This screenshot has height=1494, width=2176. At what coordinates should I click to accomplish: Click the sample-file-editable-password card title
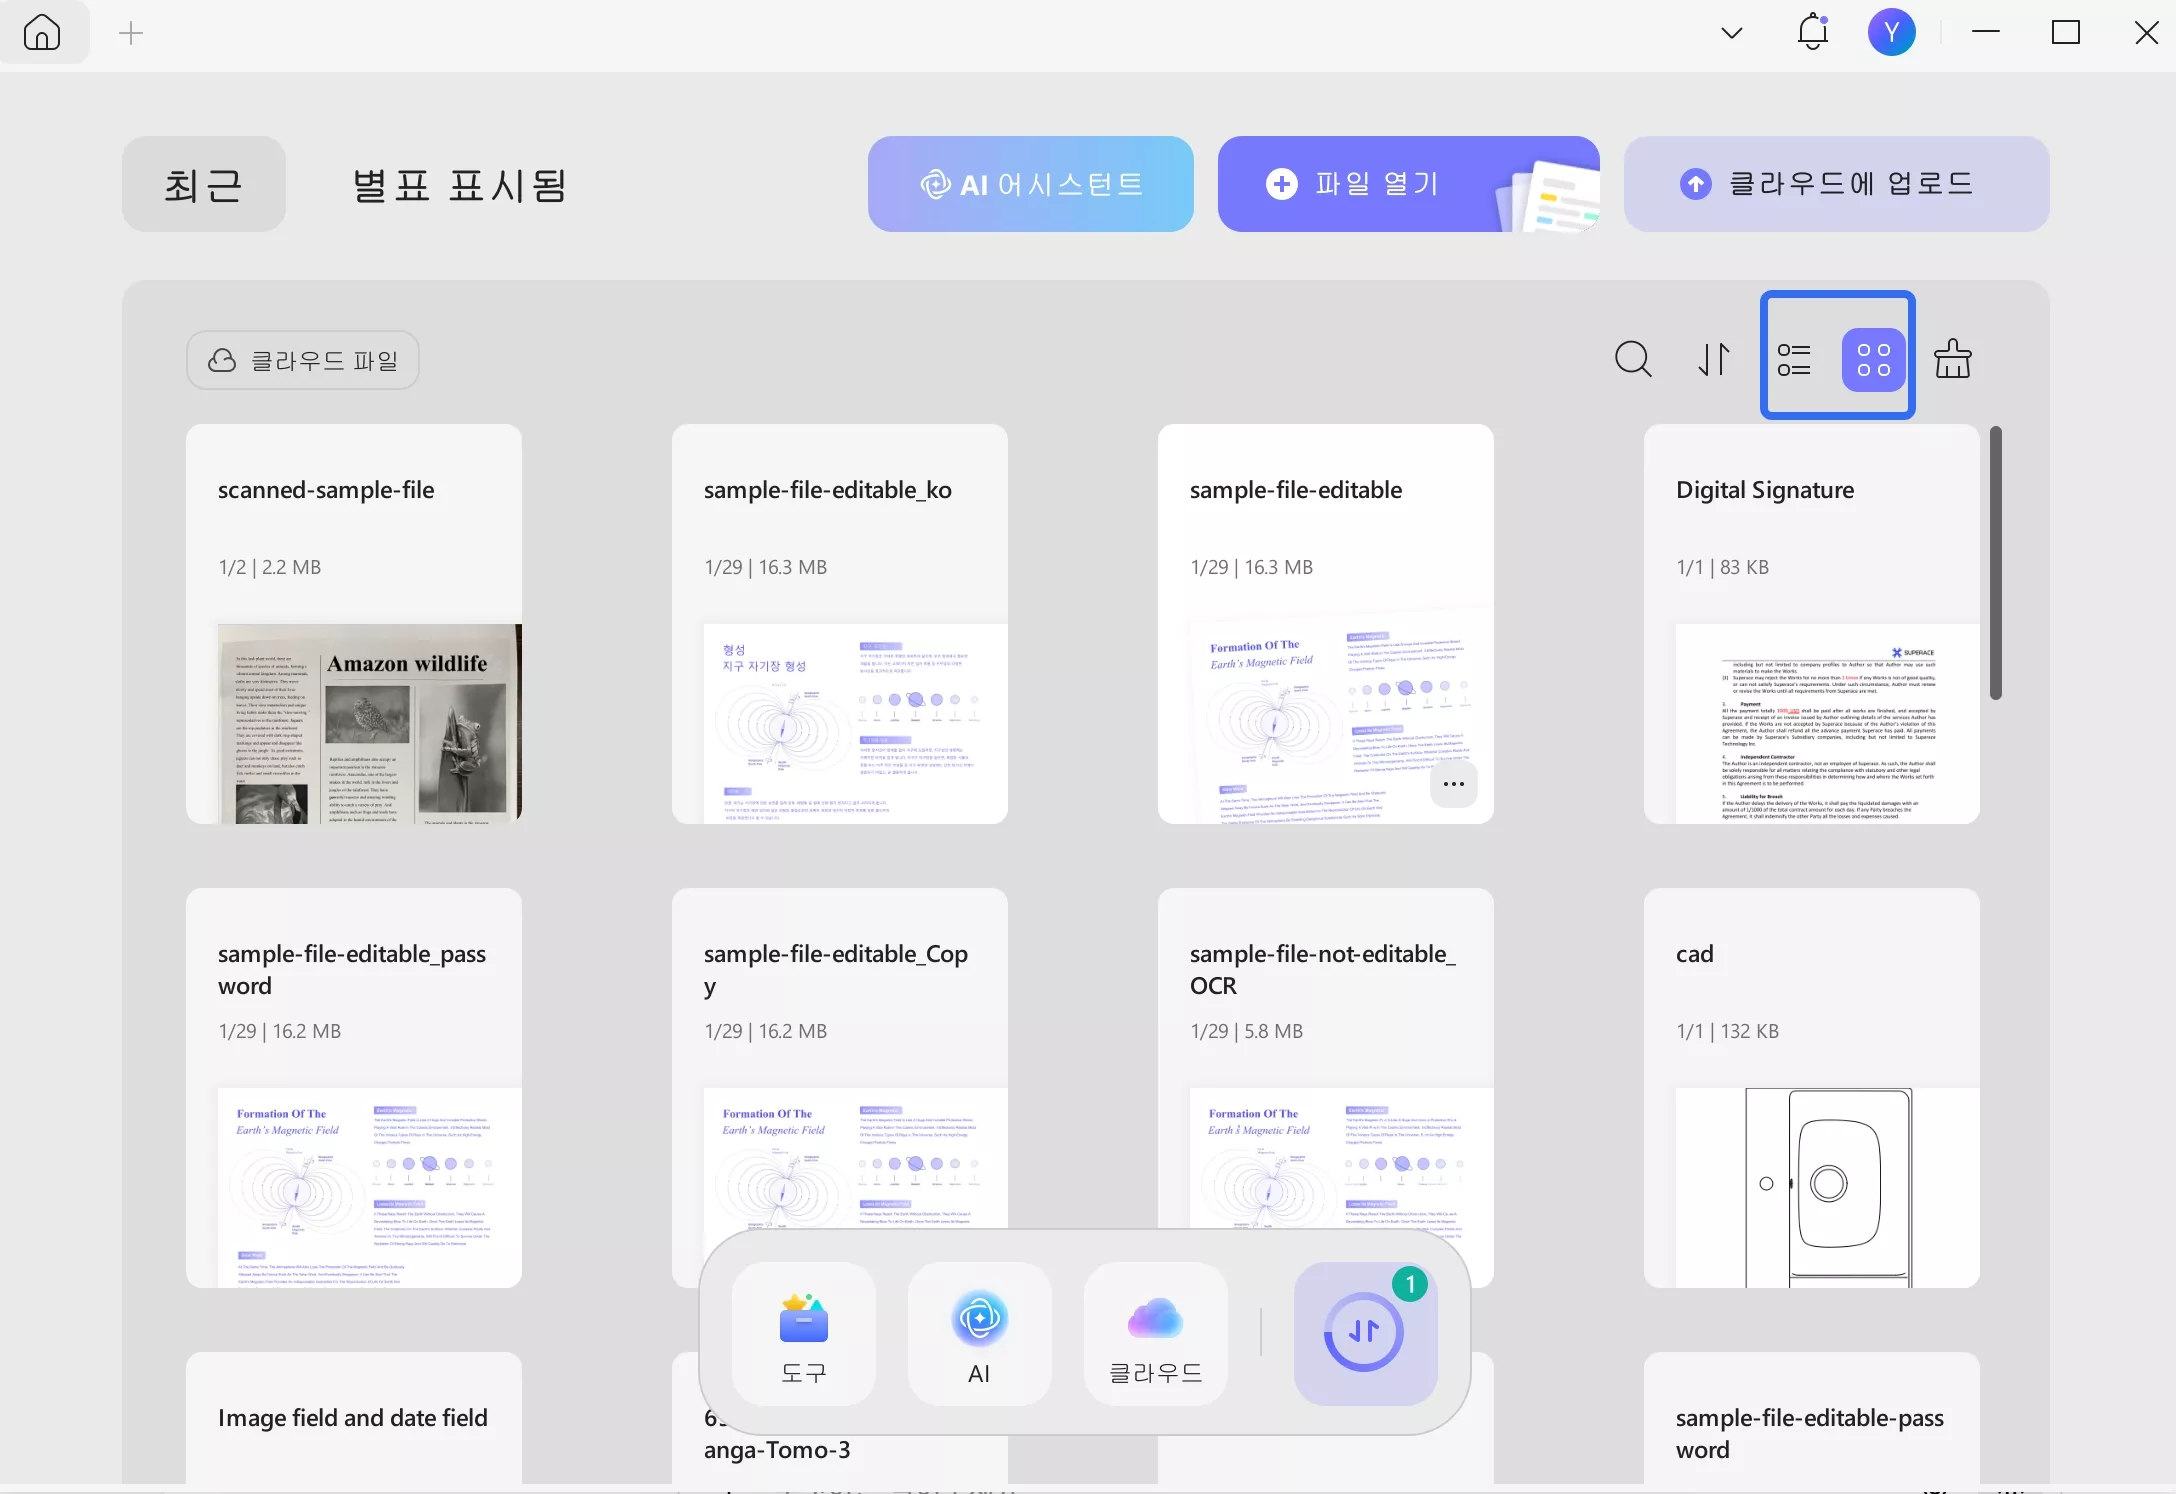tap(1810, 1434)
